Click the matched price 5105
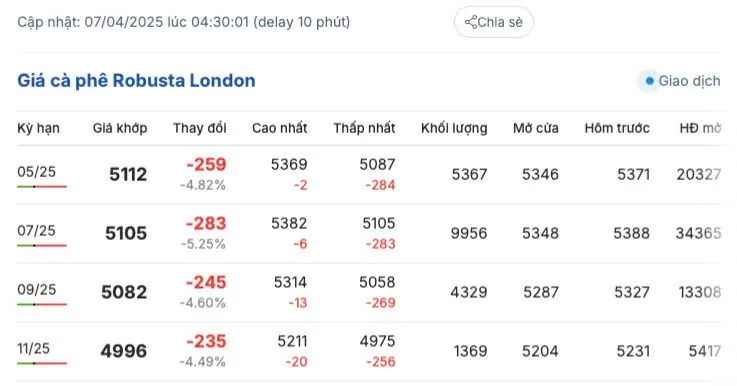This screenshot has height=386, width=737. click(126, 233)
